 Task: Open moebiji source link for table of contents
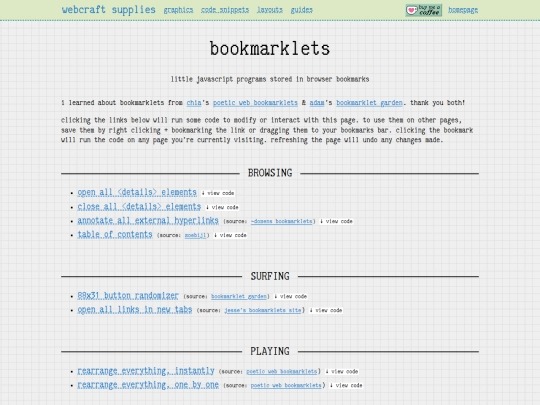click(195, 236)
